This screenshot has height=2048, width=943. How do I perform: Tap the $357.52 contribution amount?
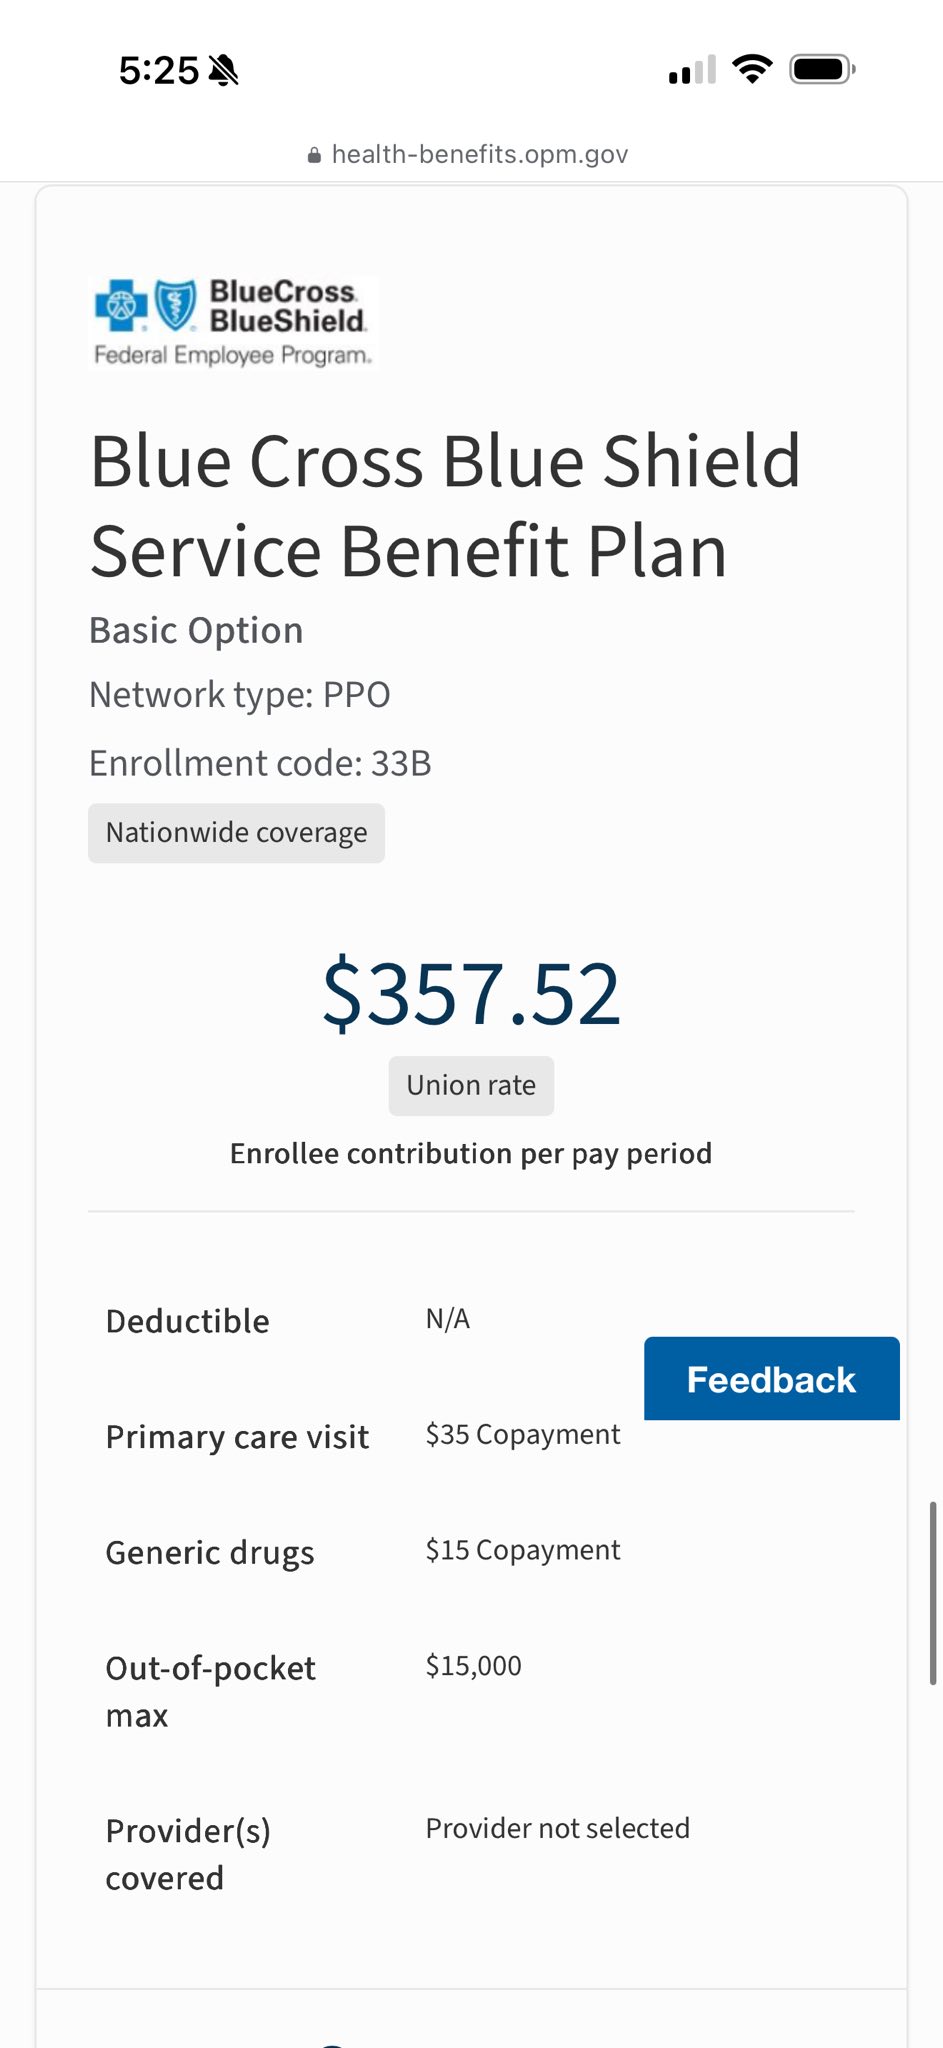tap(471, 994)
